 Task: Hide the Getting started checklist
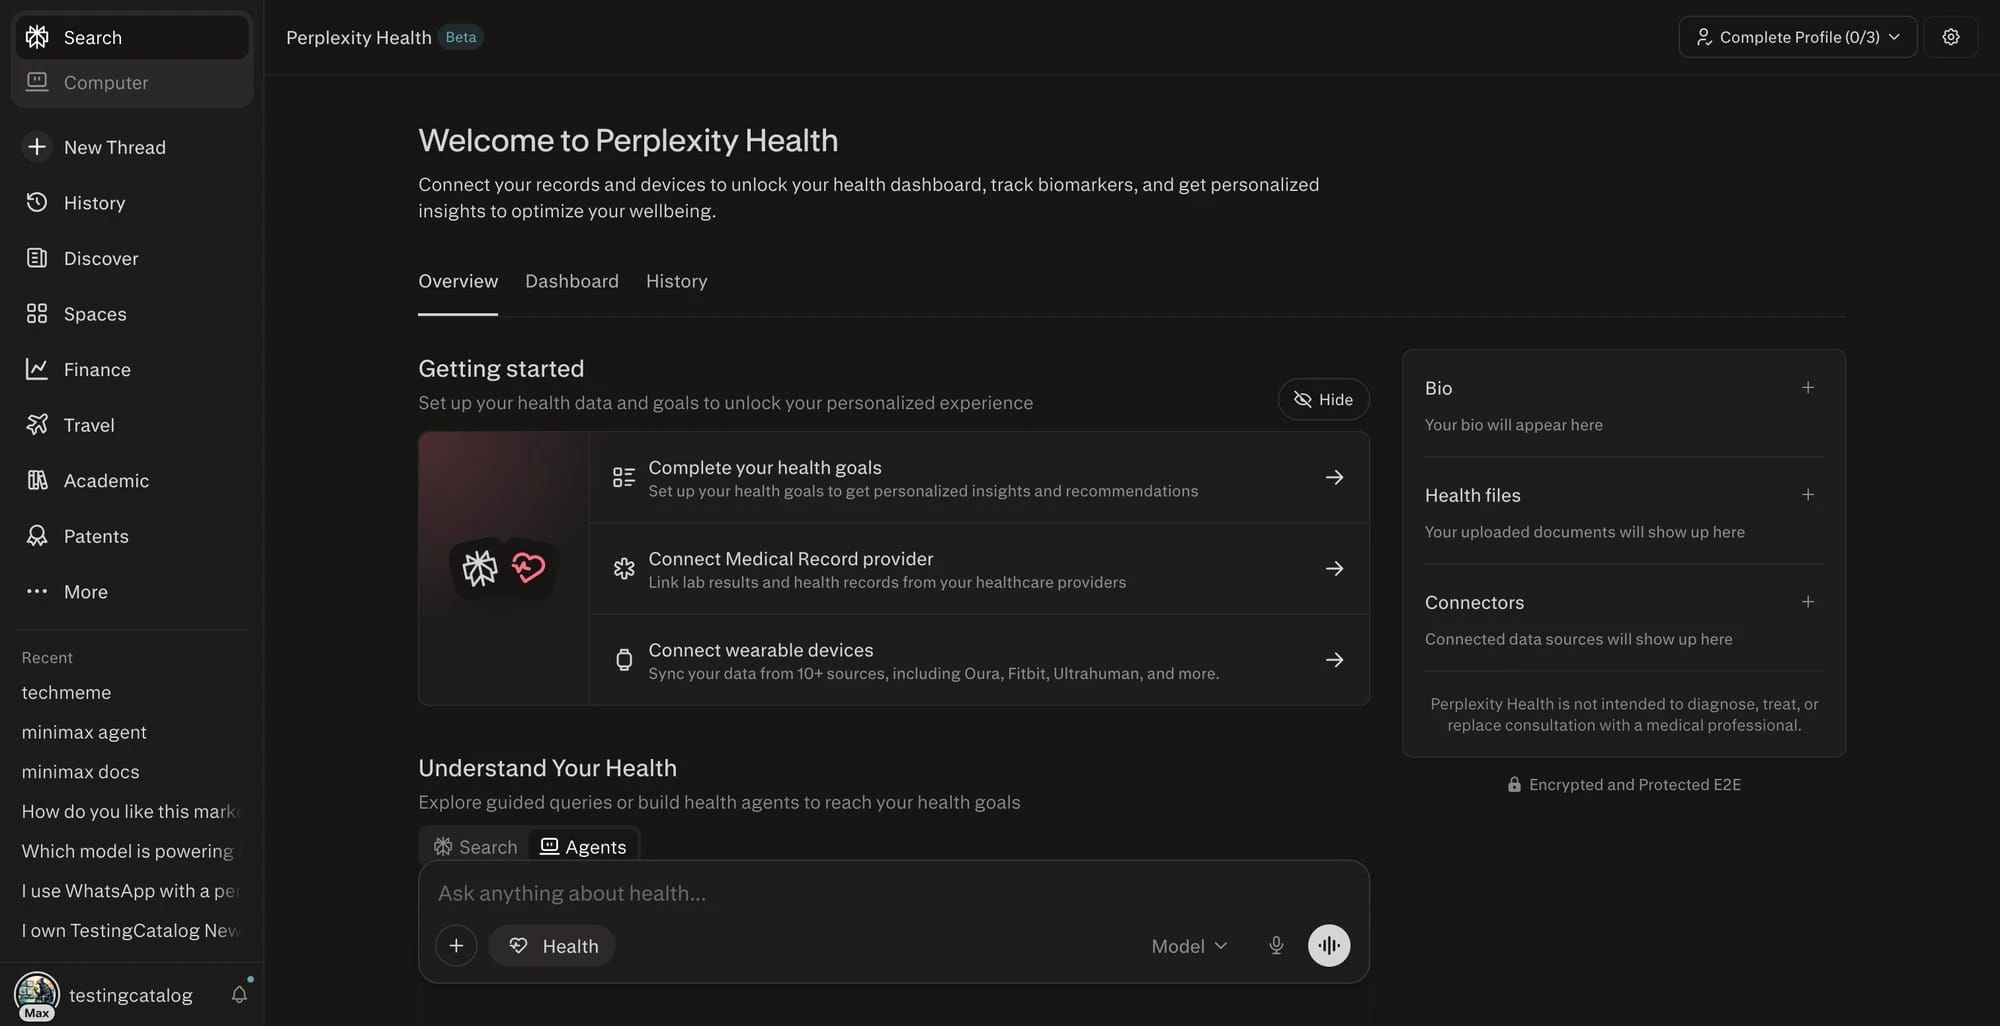pyautogui.click(x=1323, y=399)
